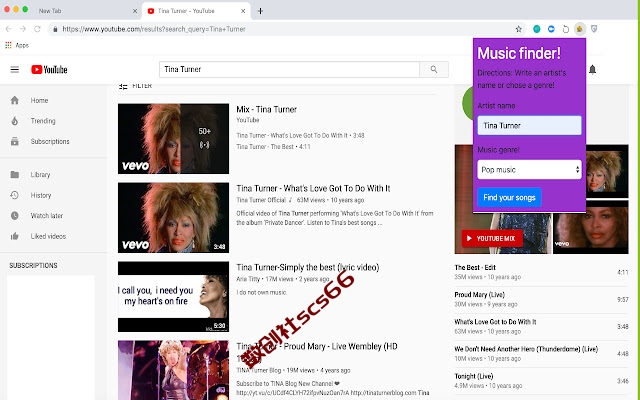640x400 pixels.
Task: Click the YouTube search box
Action: tap(289, 69)
